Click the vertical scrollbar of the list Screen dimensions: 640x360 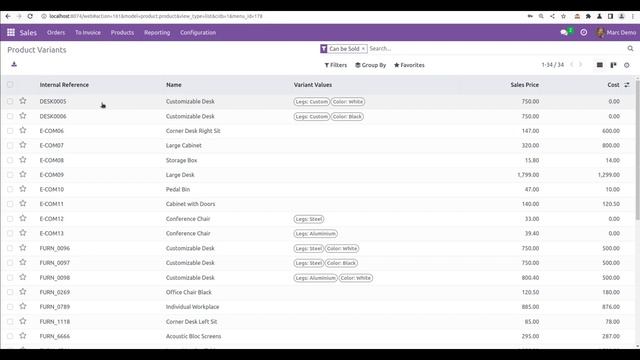coord(637,151)
